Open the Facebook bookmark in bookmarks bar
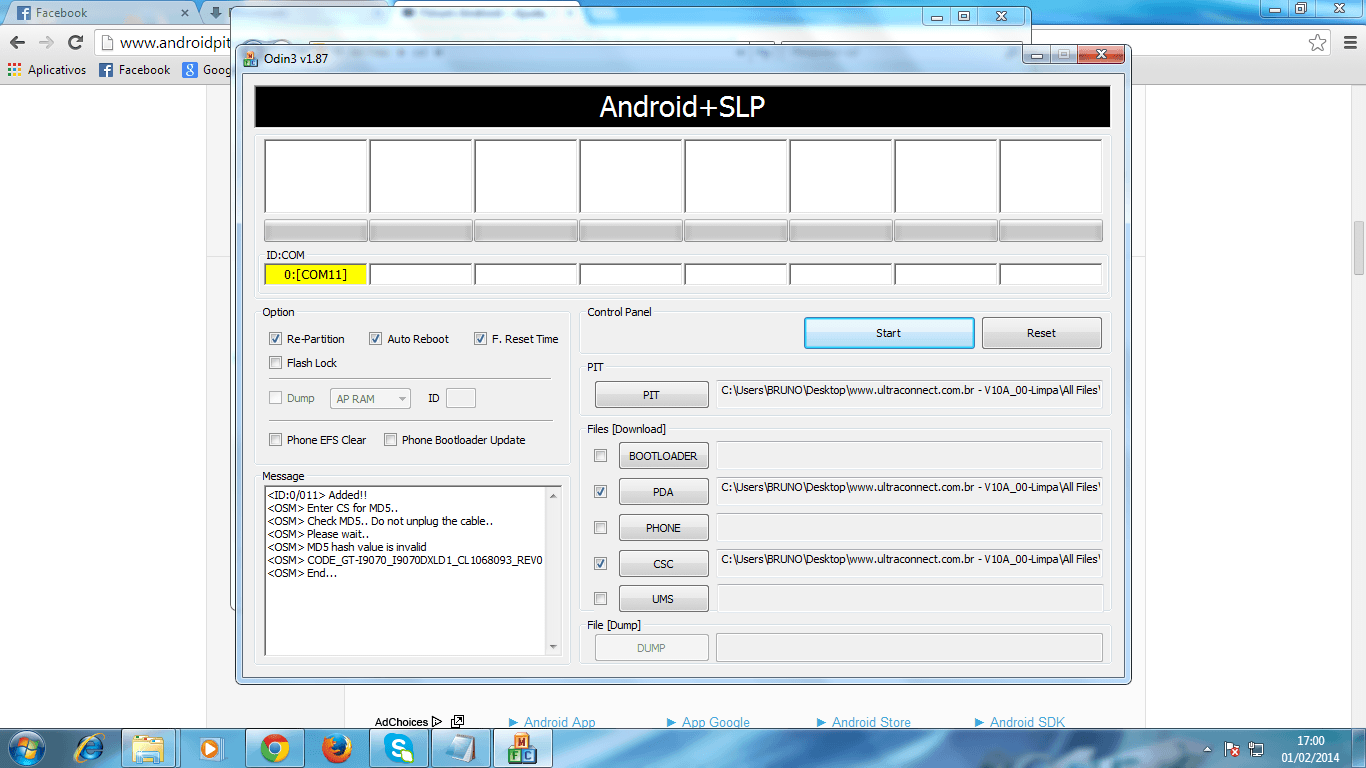This screenshot has height=768, width=1366. point(135,70)
